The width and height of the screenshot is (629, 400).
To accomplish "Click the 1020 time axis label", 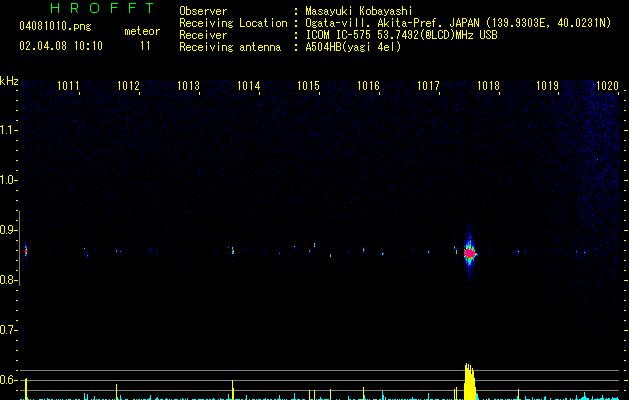I will coord(607,85).
